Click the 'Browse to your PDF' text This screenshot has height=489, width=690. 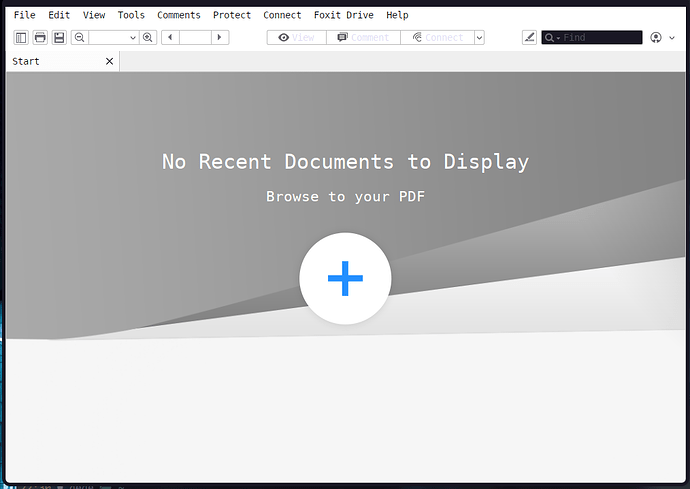(x=345, y=196)
